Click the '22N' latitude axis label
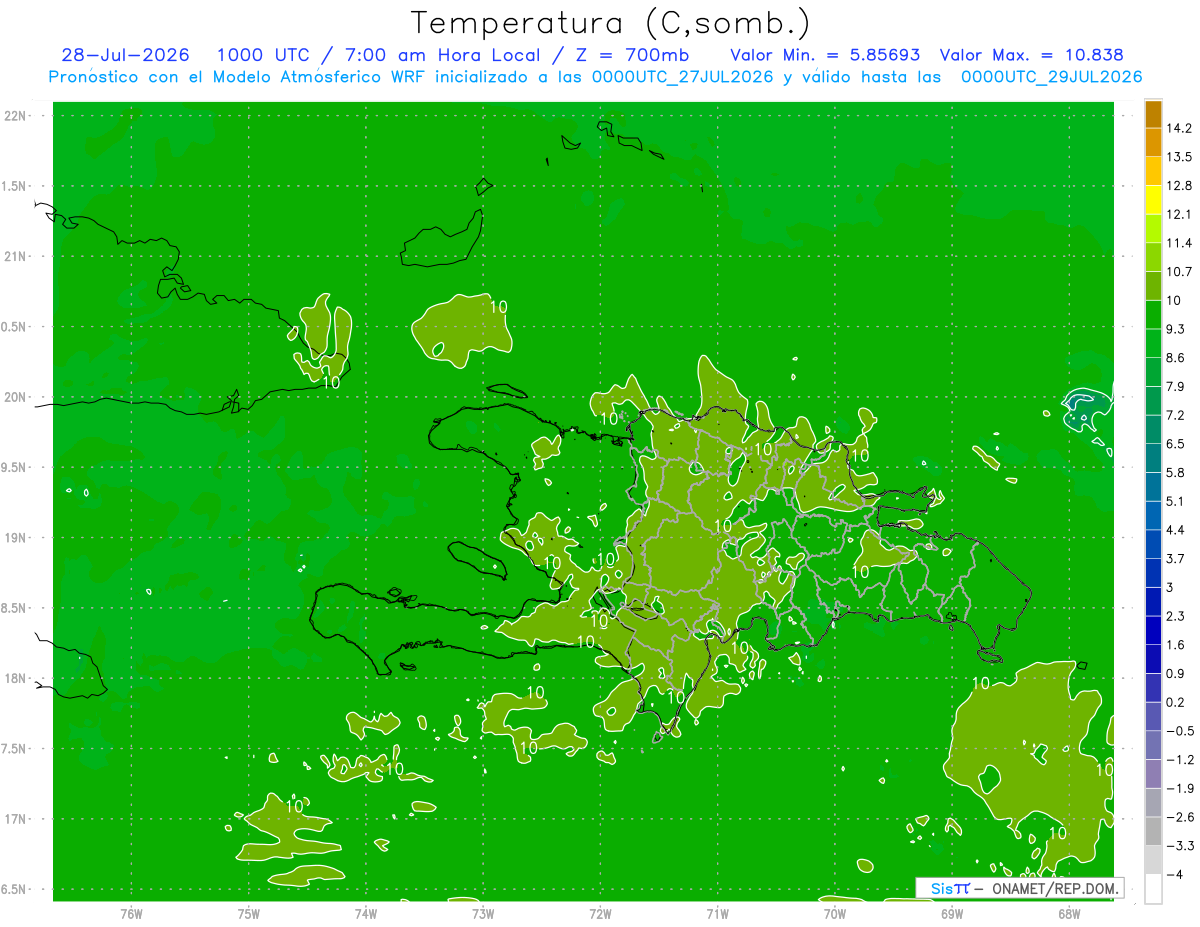This screenshot has height=927, width=1200. pos(17,116)
